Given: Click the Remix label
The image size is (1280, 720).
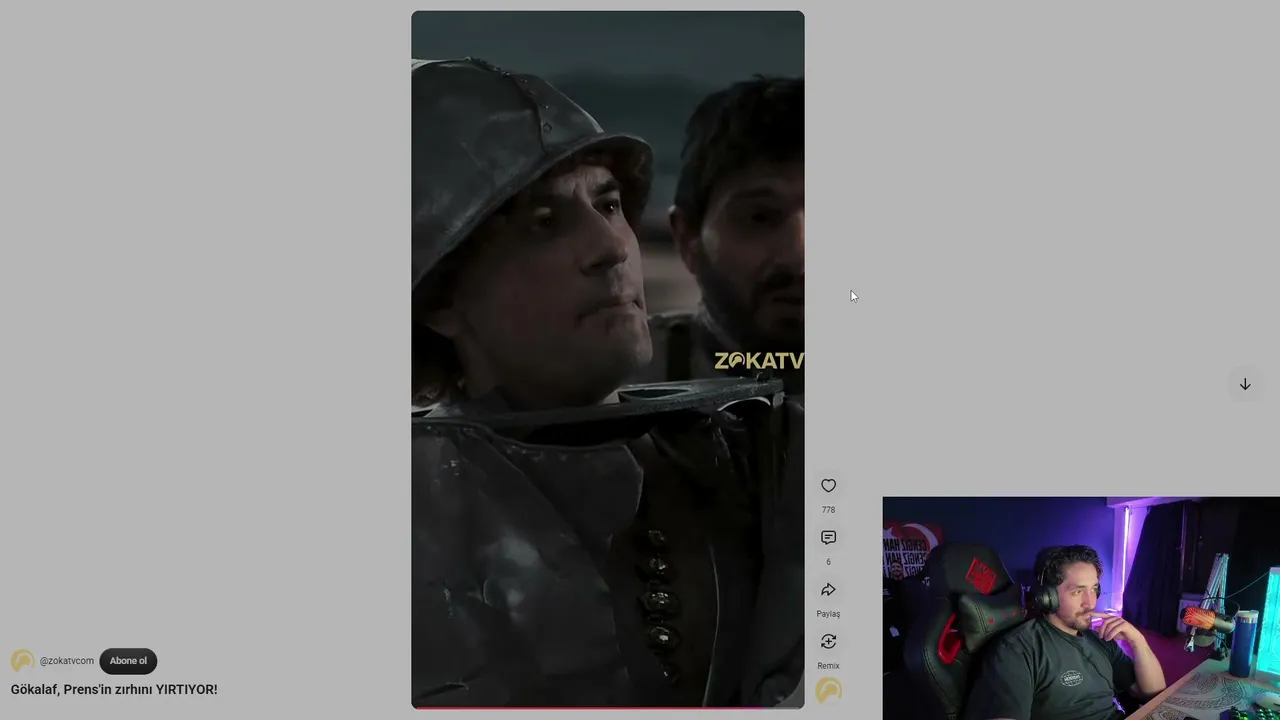Looking at the screenshot, I should [828, 666].
